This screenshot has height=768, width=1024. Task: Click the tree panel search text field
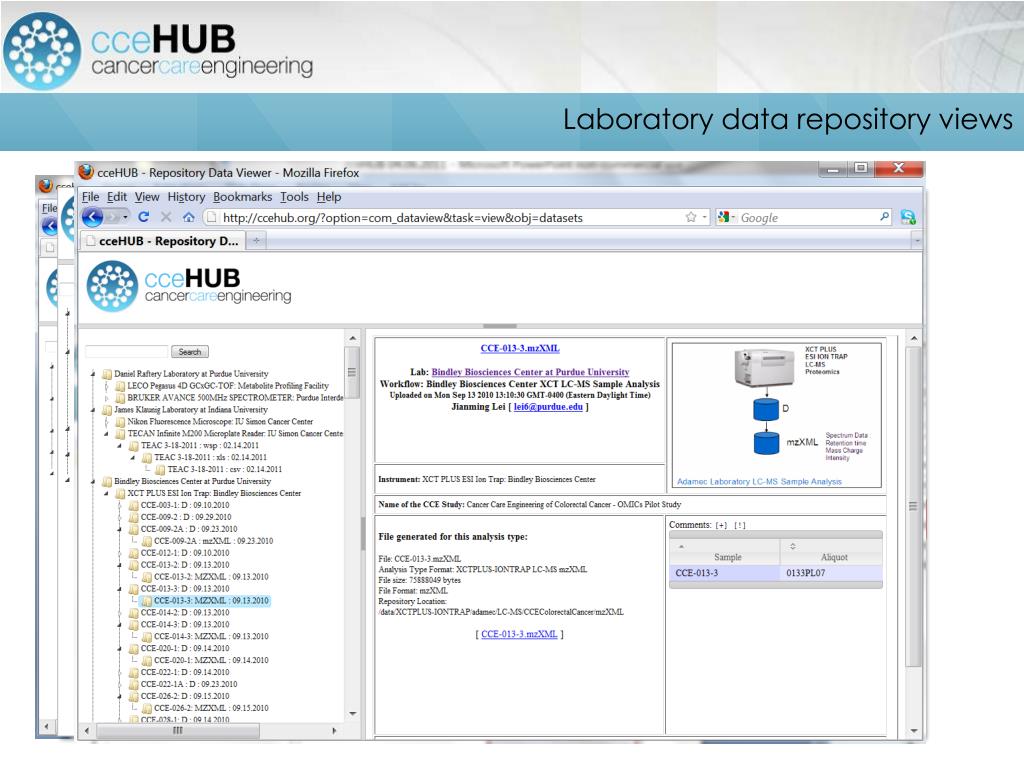point(127,352)
